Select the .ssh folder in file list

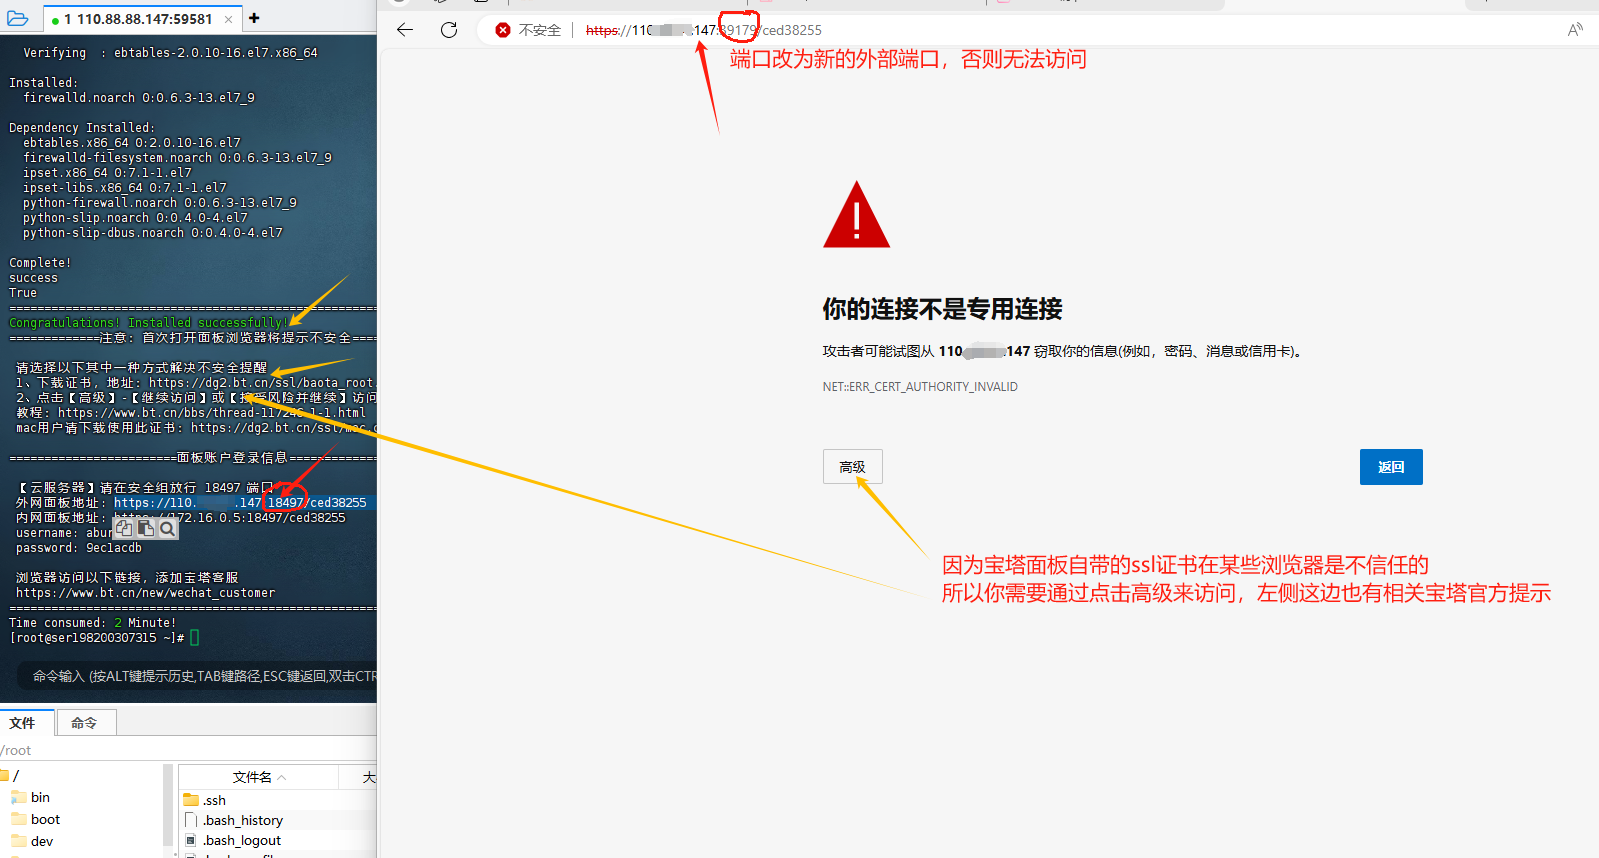(214, 800)
